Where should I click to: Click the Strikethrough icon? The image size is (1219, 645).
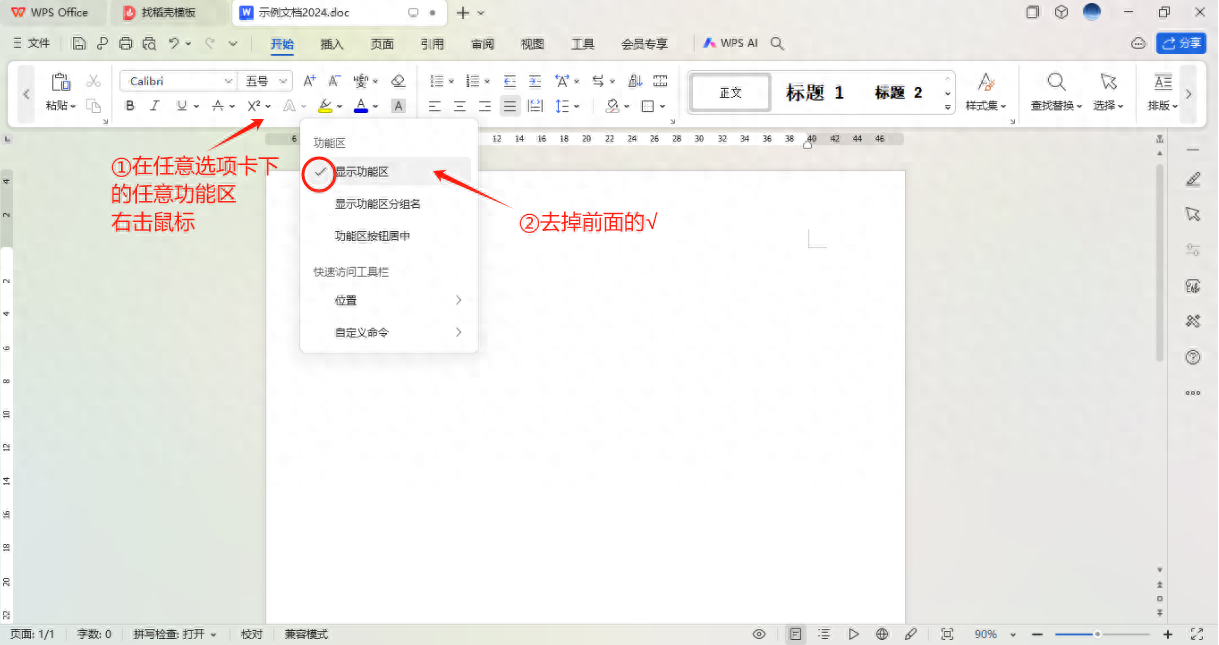[x=218, y=106]
